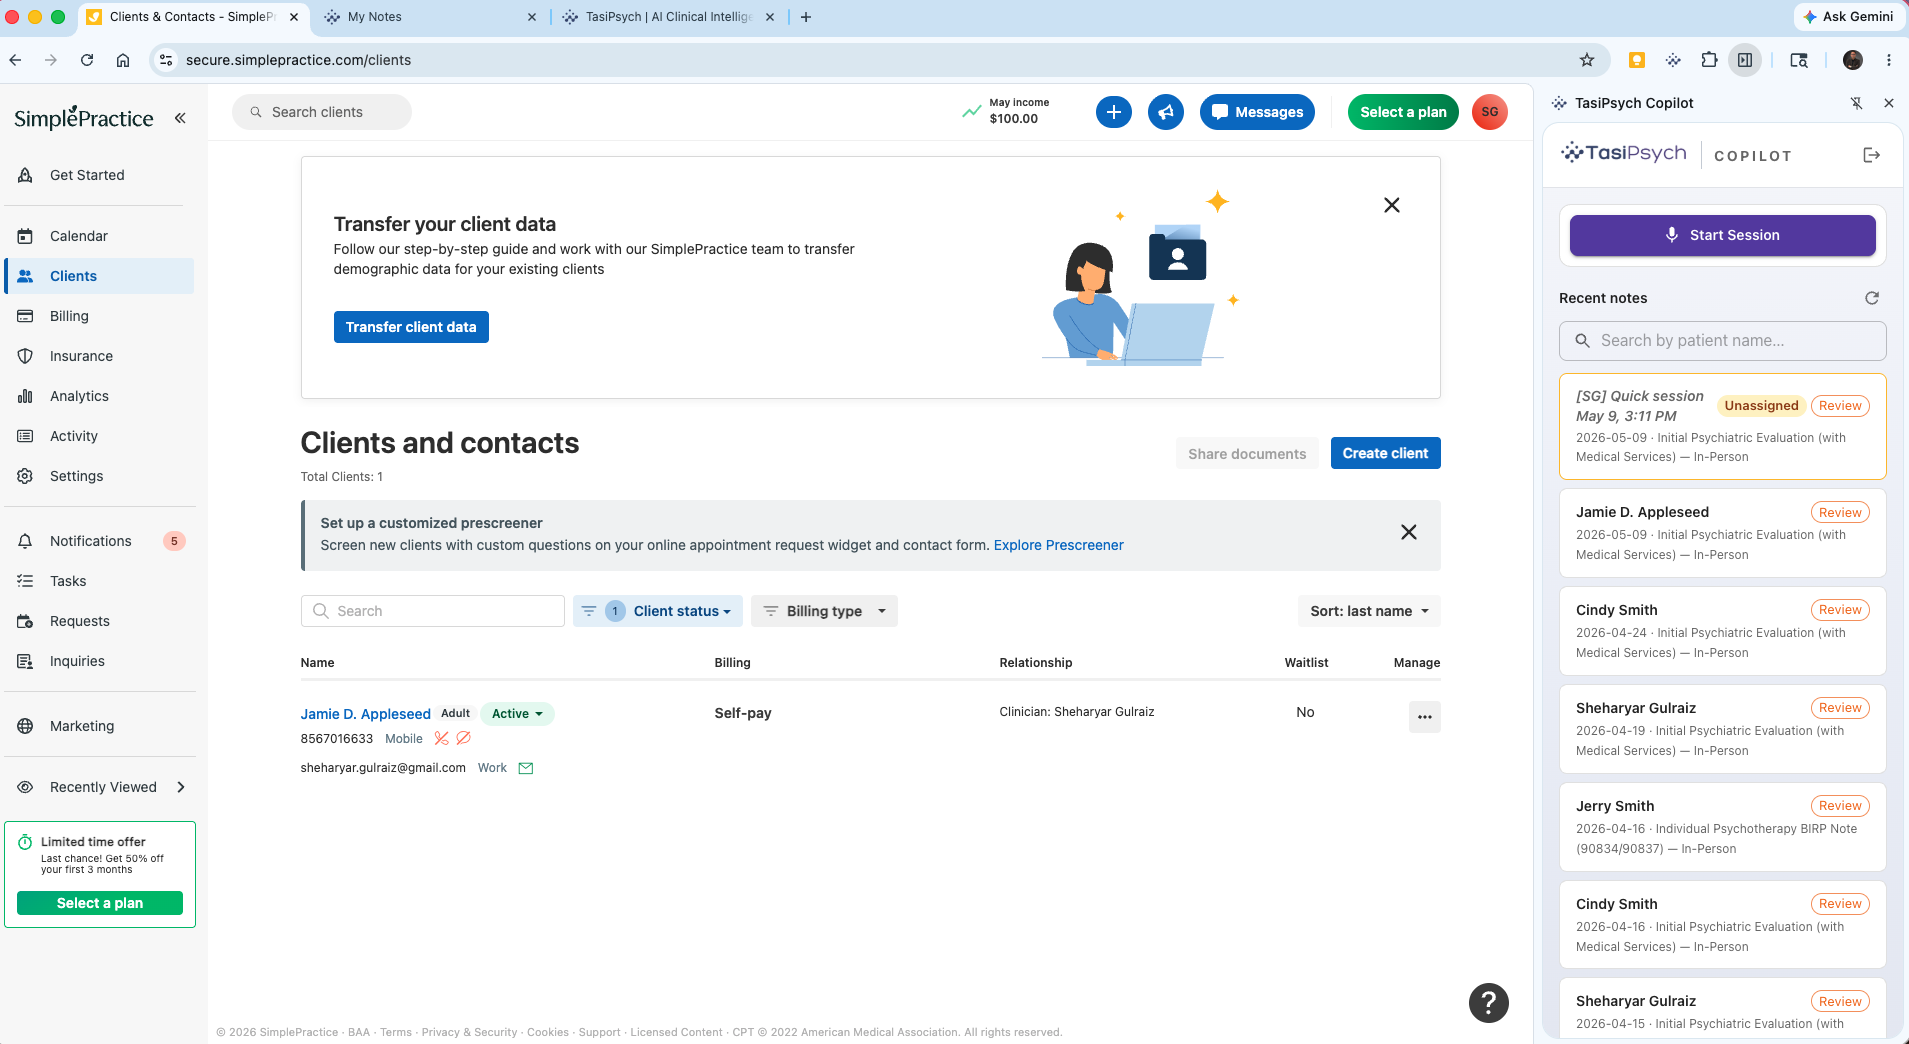Screen dimensions: 1909x1044
Task: Open Get Started in the sidebar
Action: (x=100, y=175)
